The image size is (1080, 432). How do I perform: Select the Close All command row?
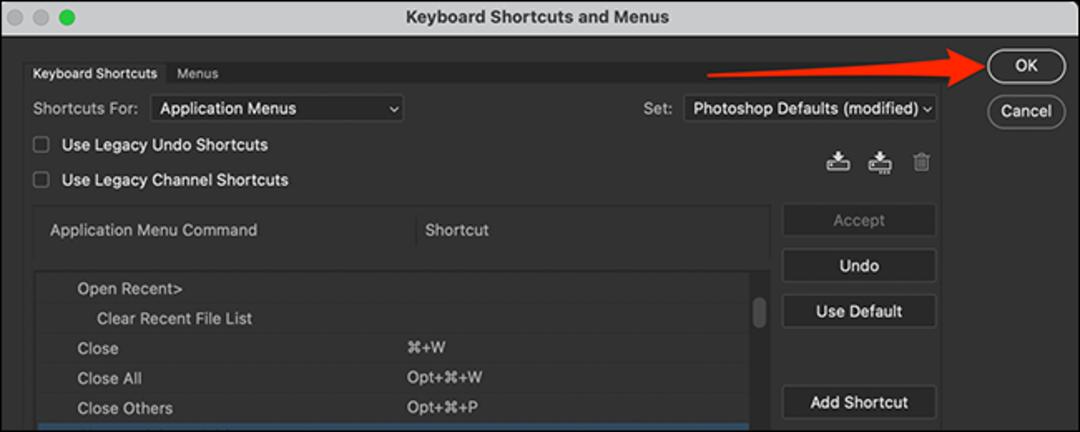pos(393,378)
